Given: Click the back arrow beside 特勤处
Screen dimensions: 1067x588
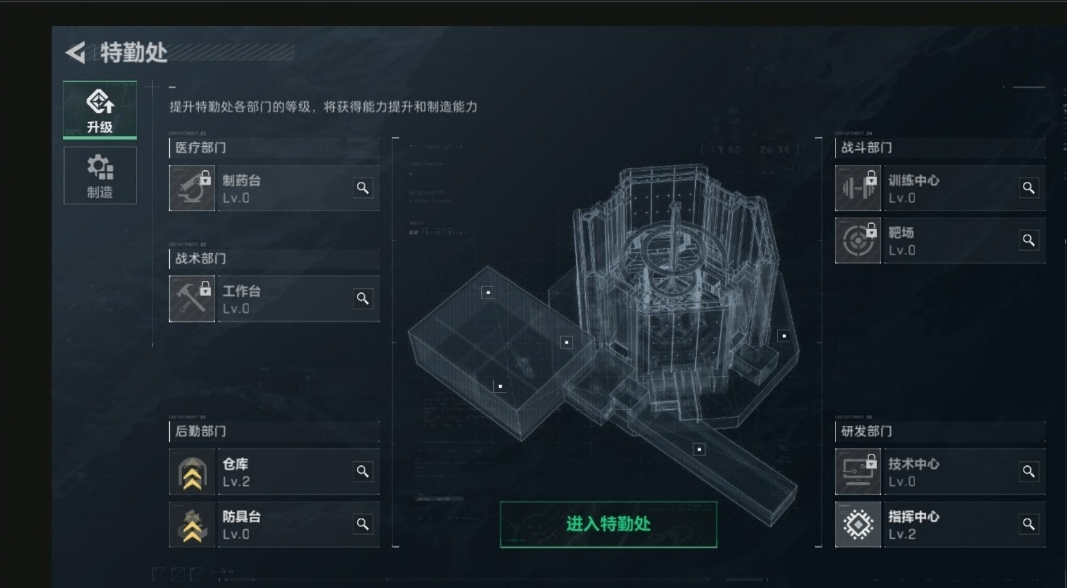Looking at the screenshot, I should point(76,52).
